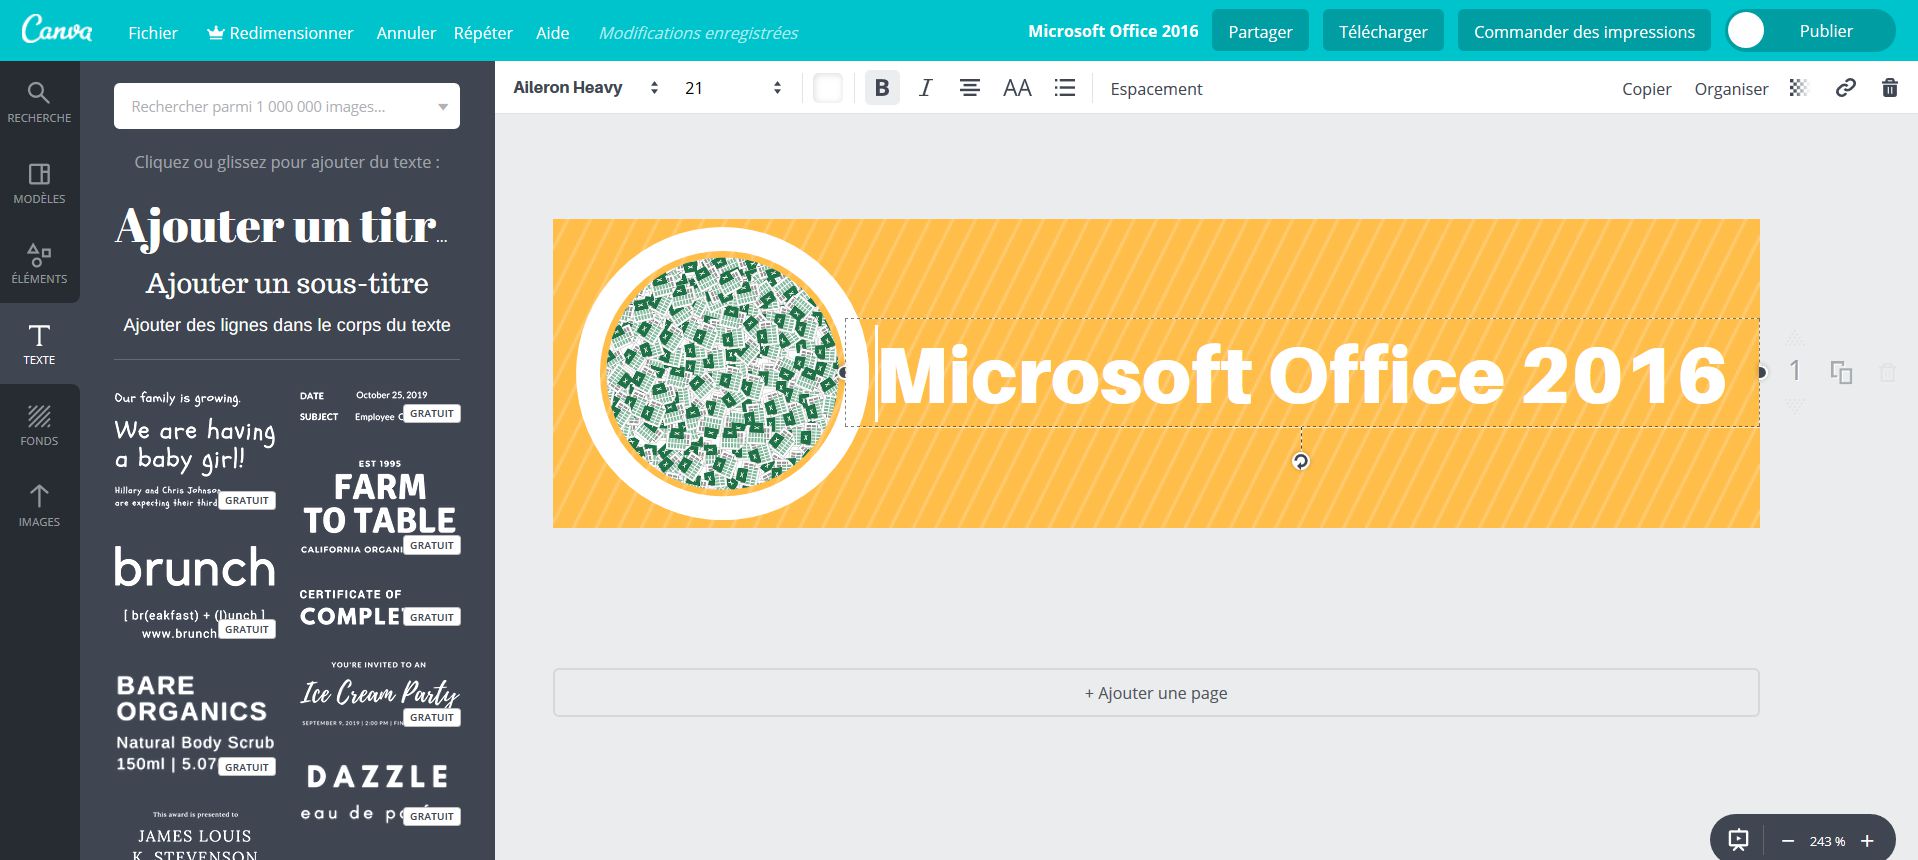
Task: Open the white text color swatch
Action: point(828,88)
